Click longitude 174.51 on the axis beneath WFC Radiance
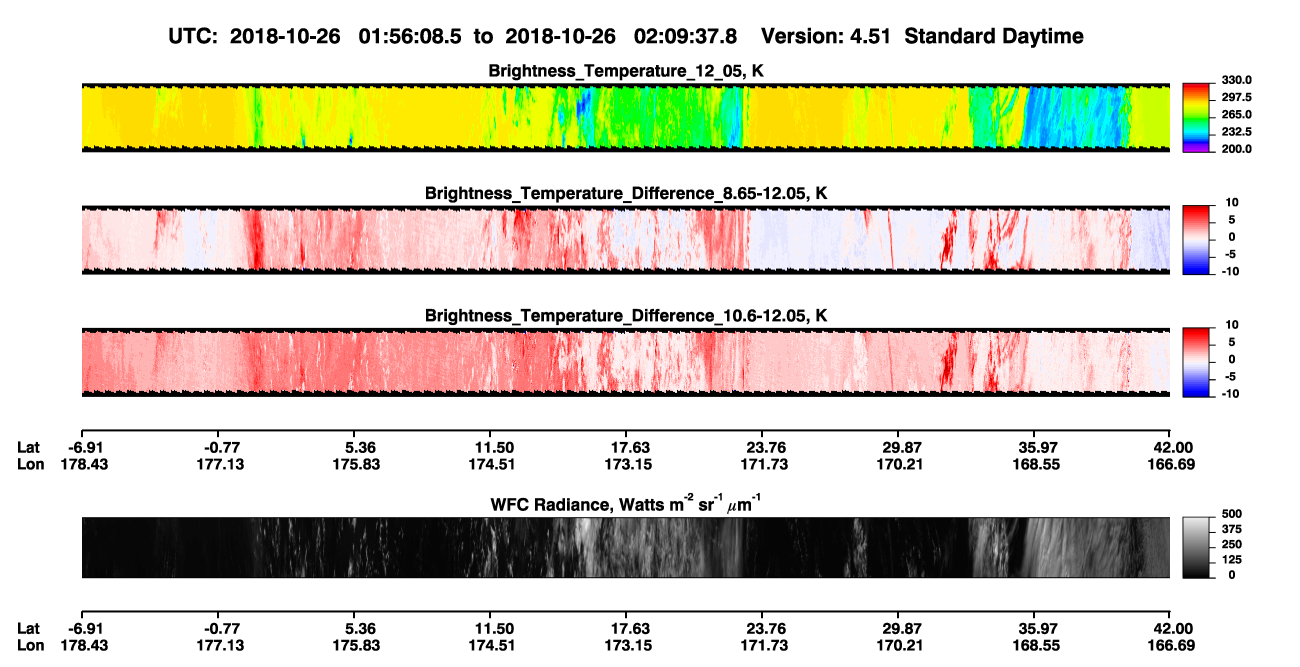The image size is (1300, 667). point(490,646)
